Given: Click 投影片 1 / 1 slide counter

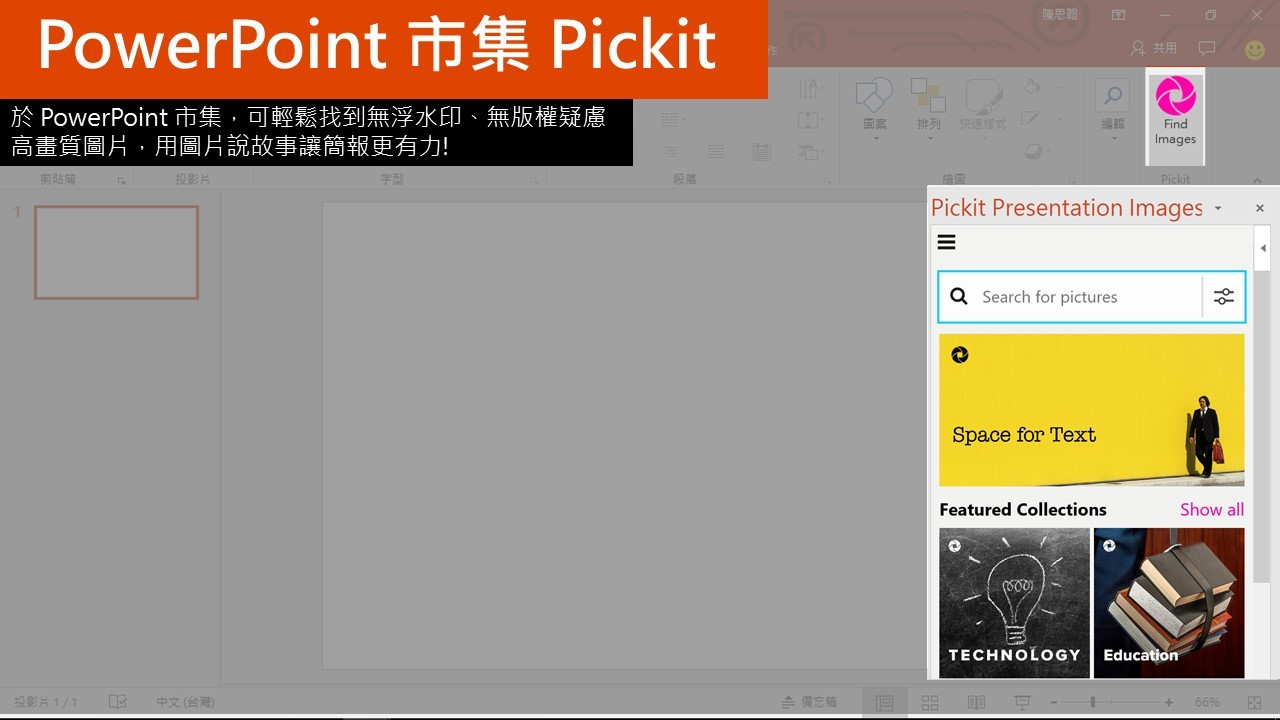Looking at the screenshot, I should click(x=46, y=702).
